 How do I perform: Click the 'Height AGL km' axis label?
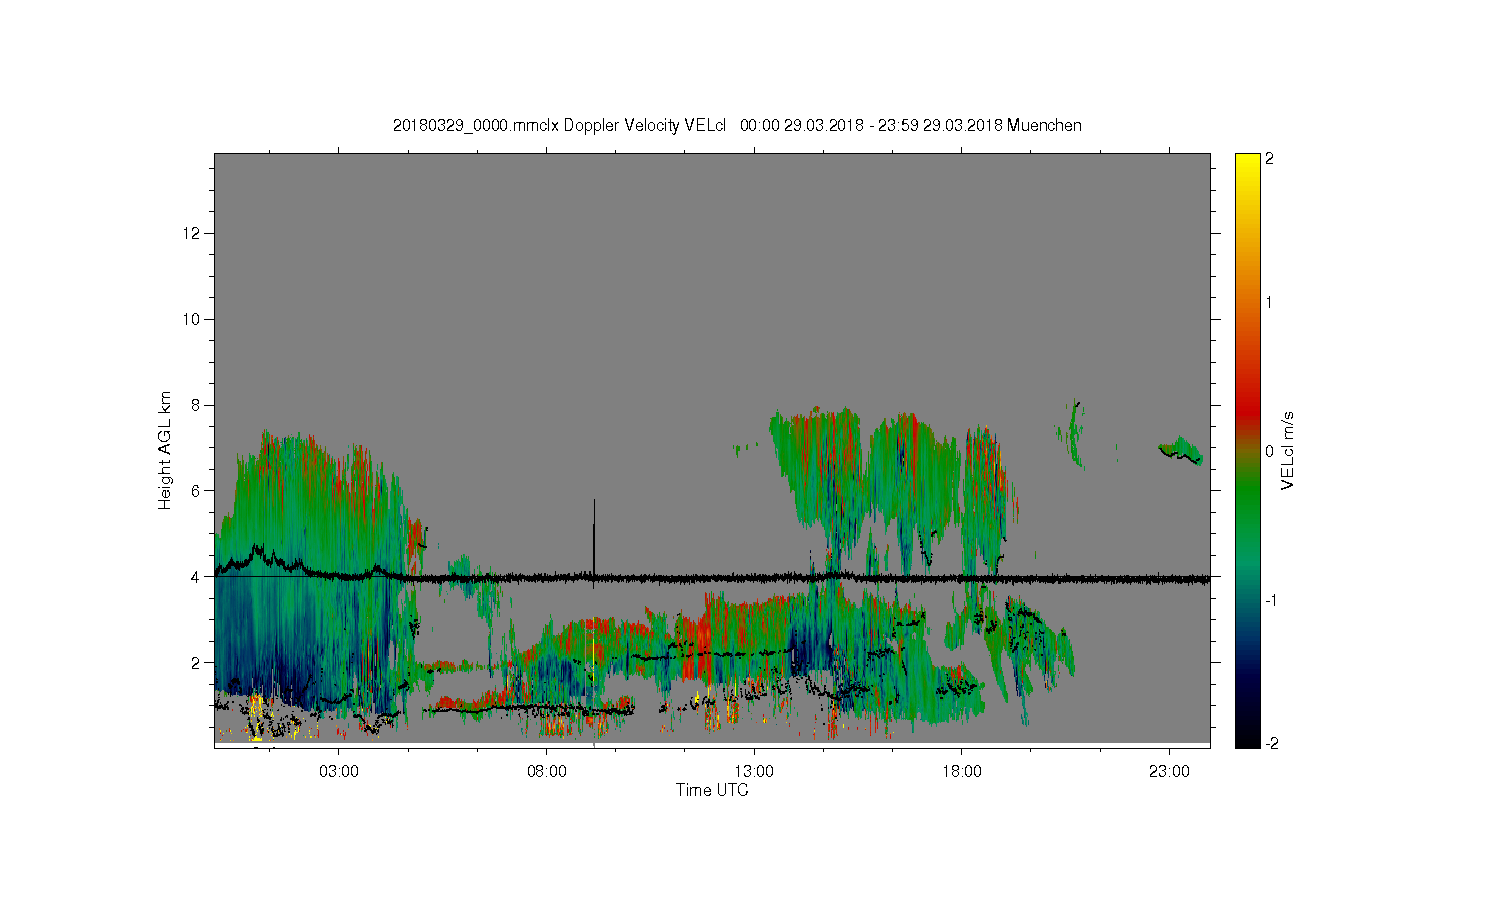pyautogui.click(x=165, y=450)
